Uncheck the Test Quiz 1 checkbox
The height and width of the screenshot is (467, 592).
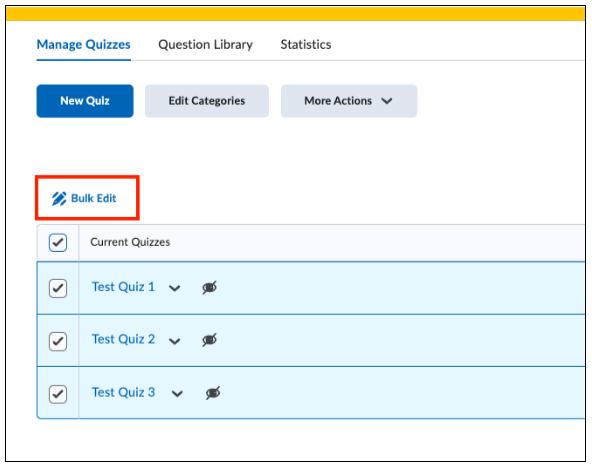(58, 288)
